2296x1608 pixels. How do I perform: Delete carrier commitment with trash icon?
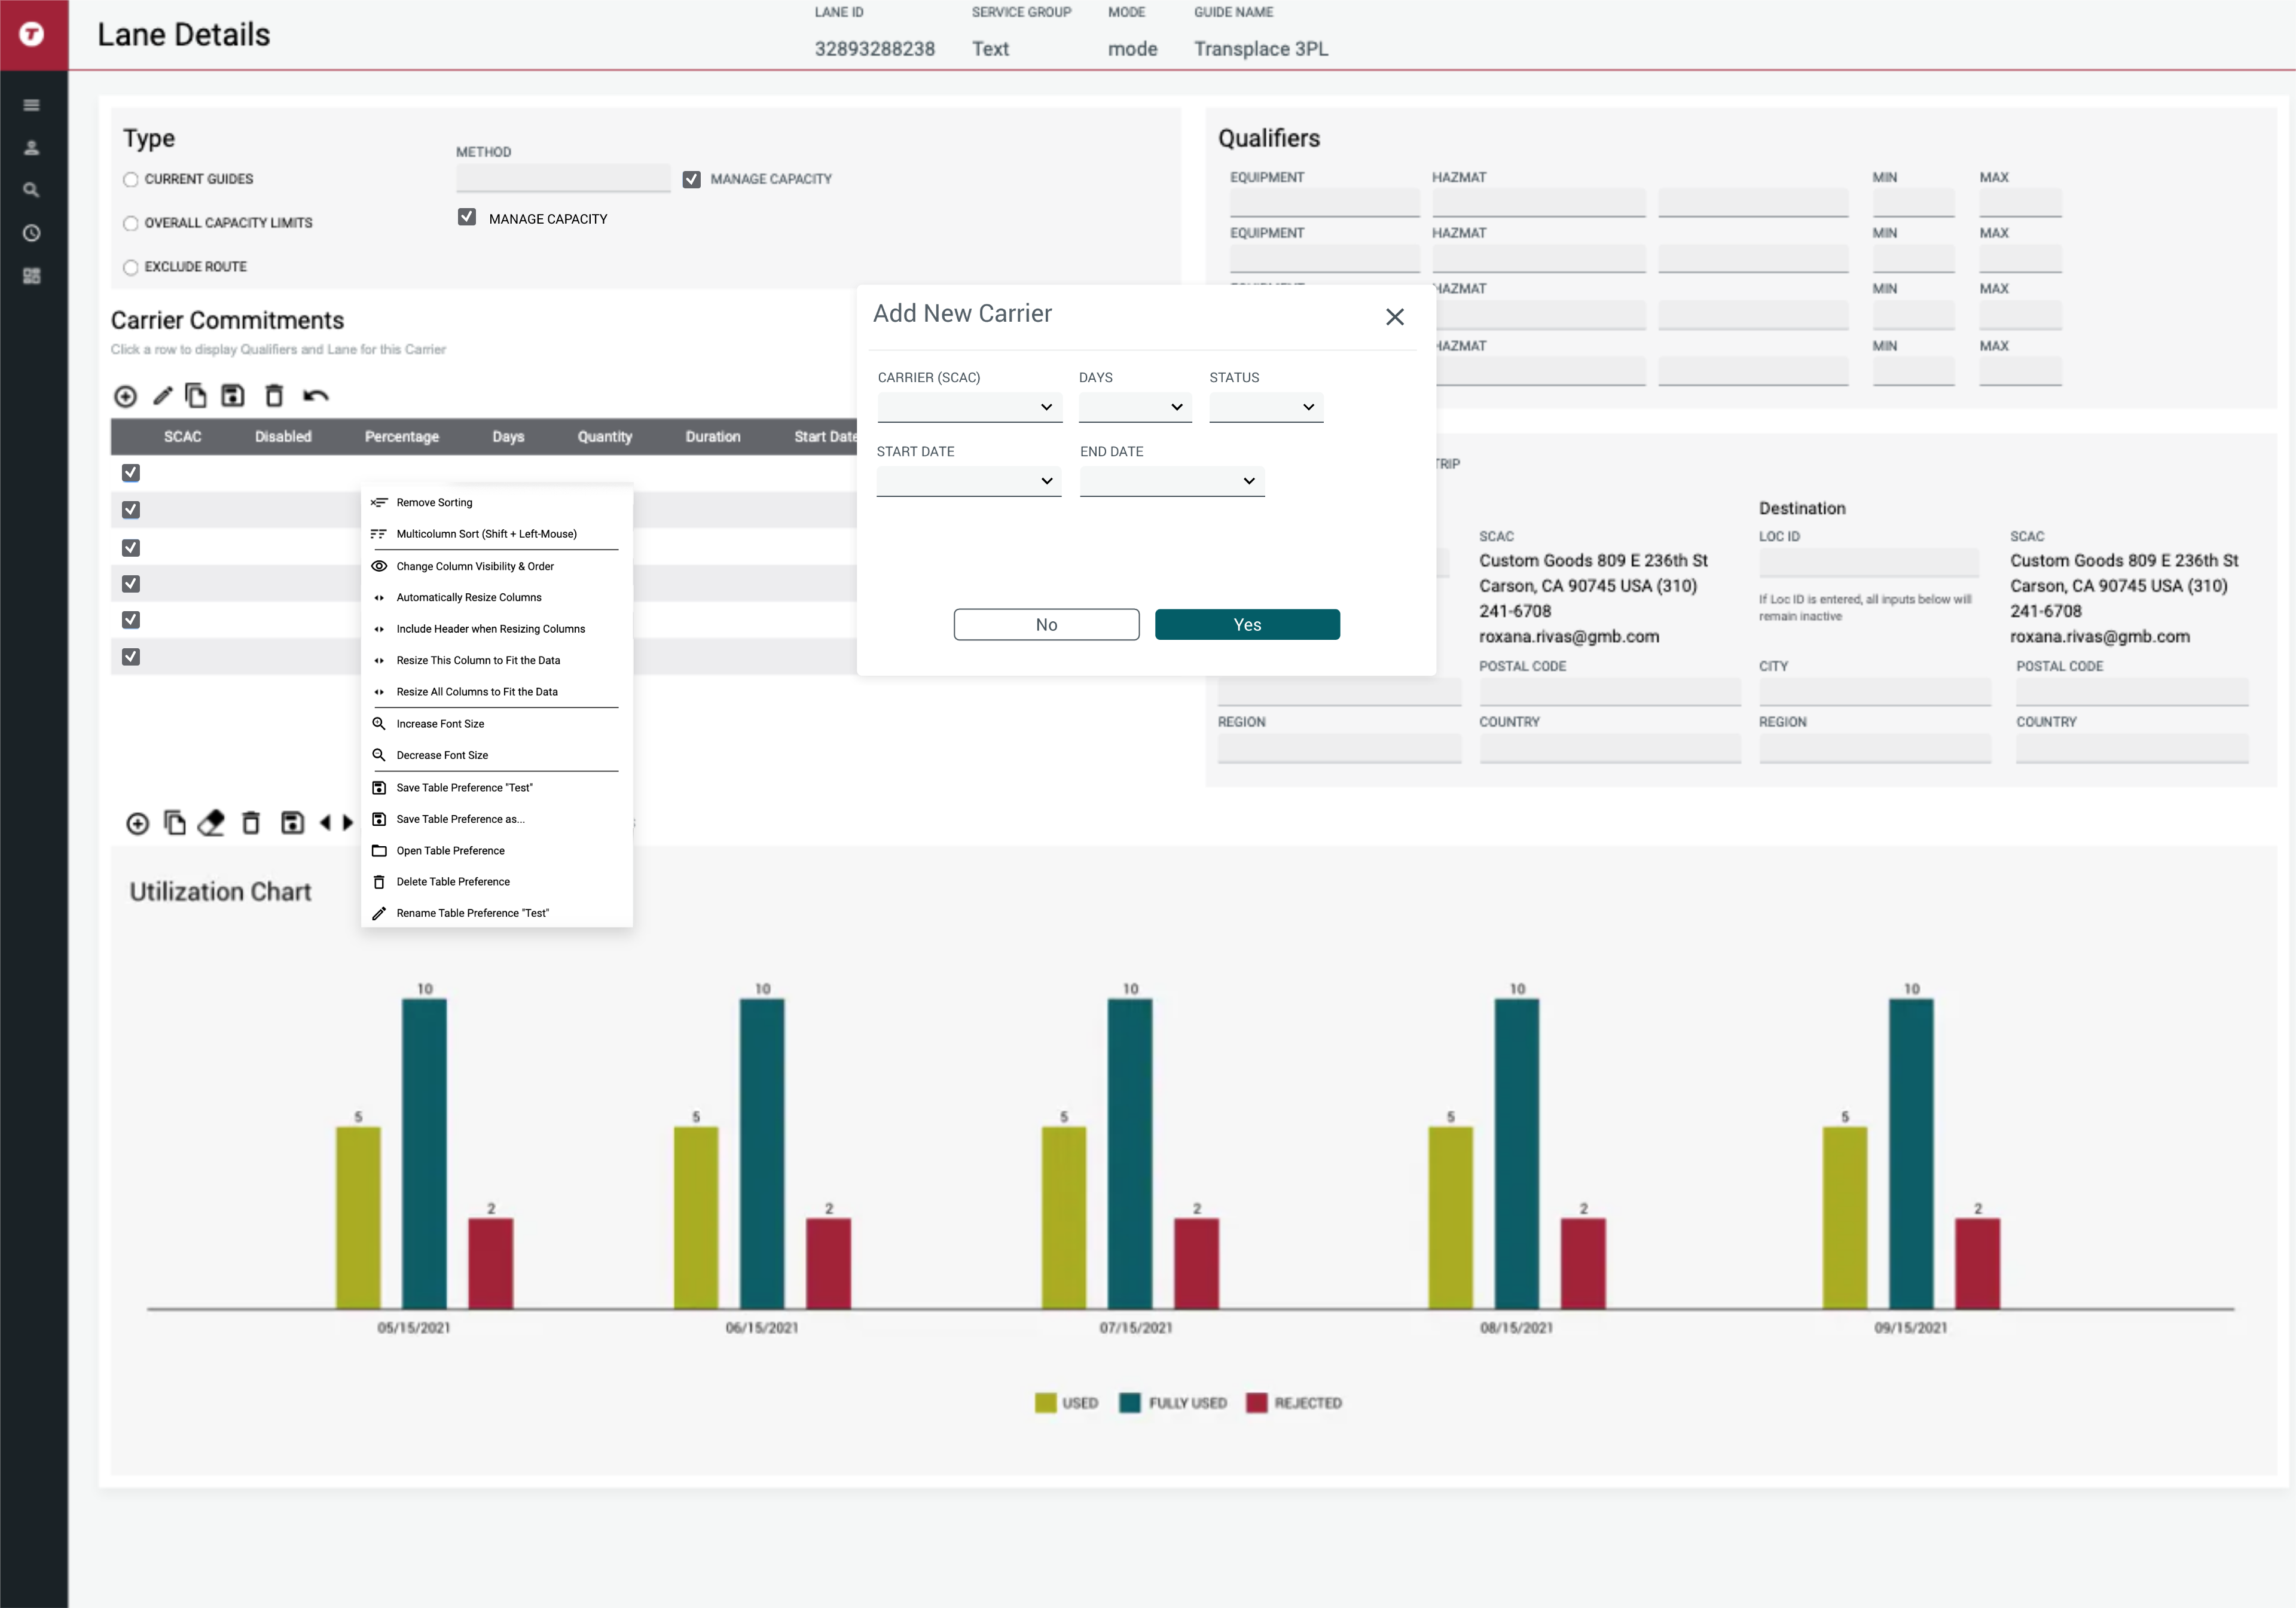click(x=274, y=396)
